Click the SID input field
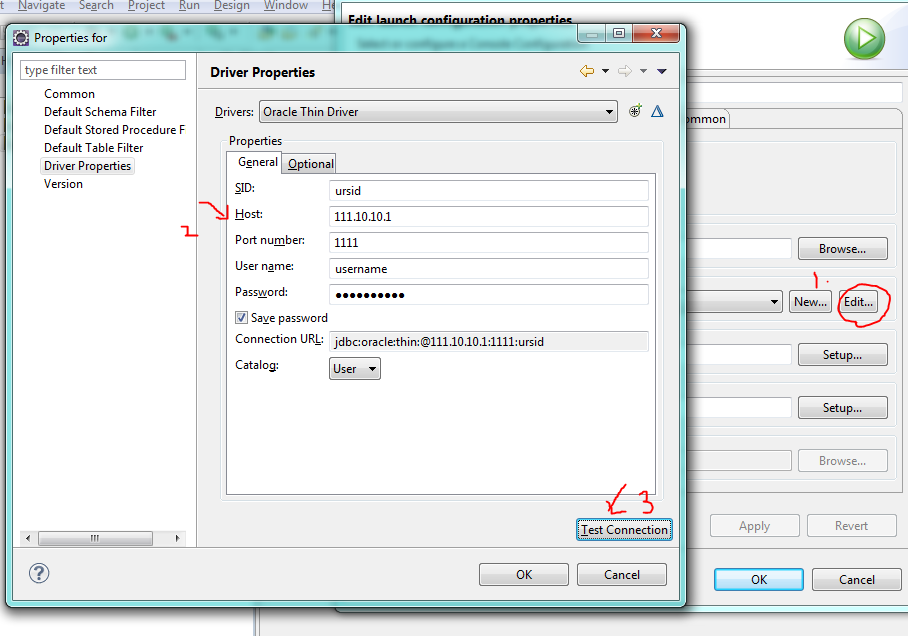 click(x=489, y=191)
